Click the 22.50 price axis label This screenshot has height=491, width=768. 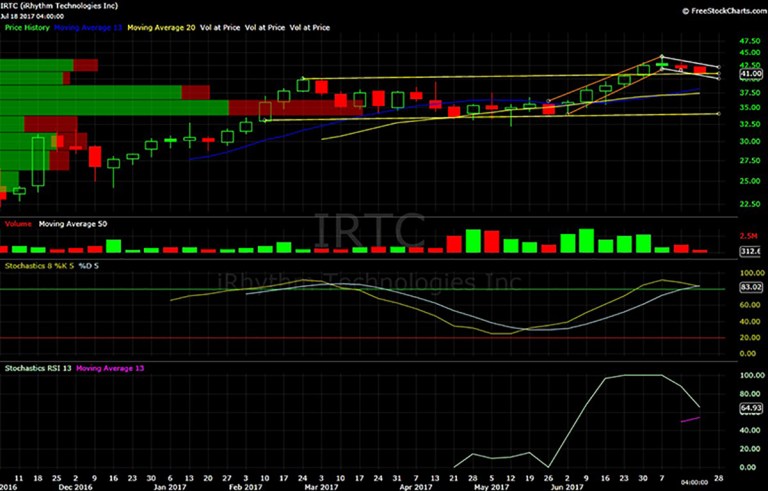coord(750,204)
